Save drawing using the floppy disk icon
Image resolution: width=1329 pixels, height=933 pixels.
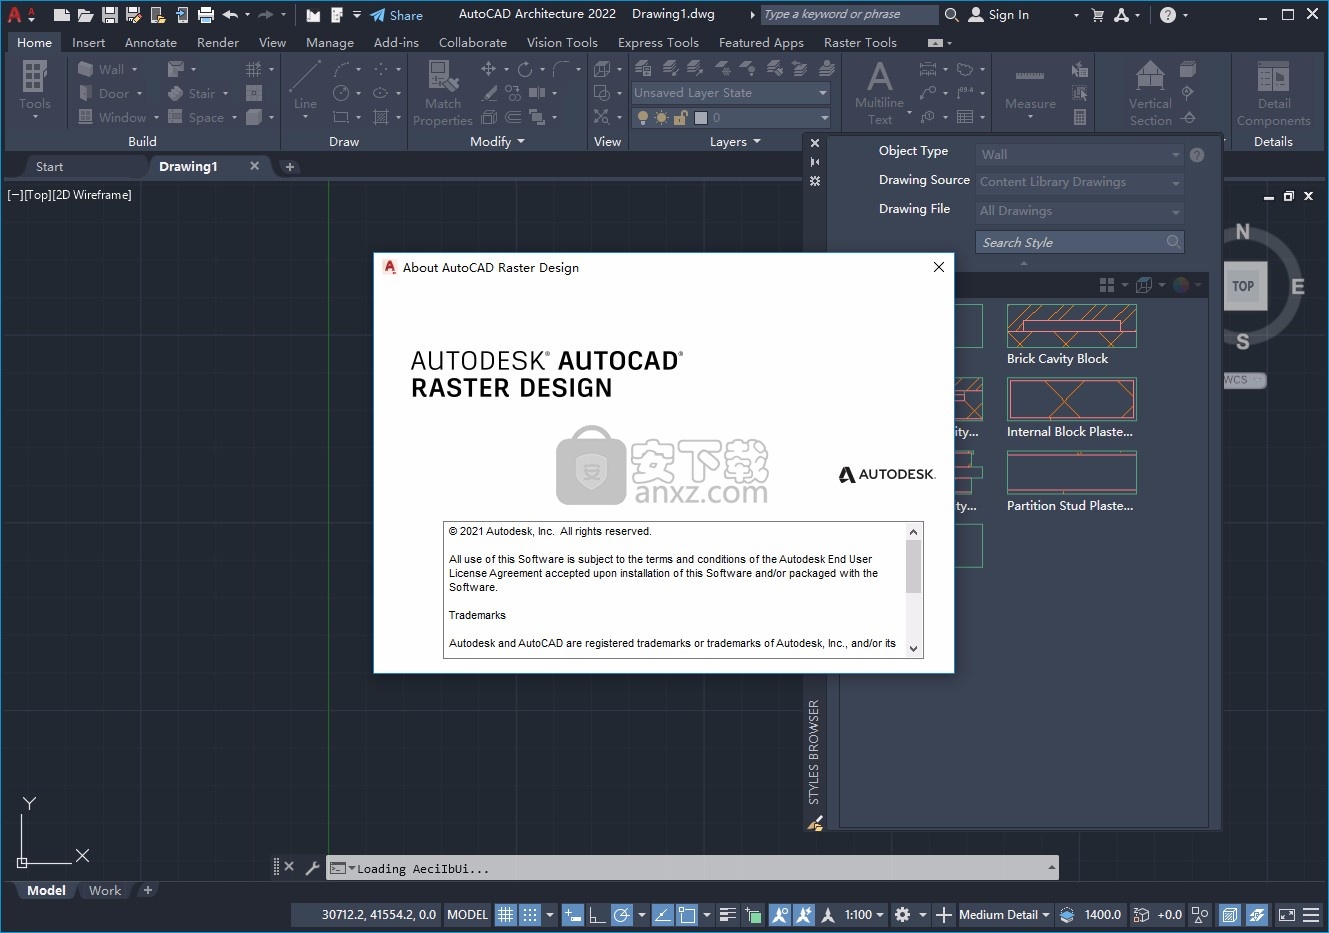pyautogui.click(x=110, y=15)
